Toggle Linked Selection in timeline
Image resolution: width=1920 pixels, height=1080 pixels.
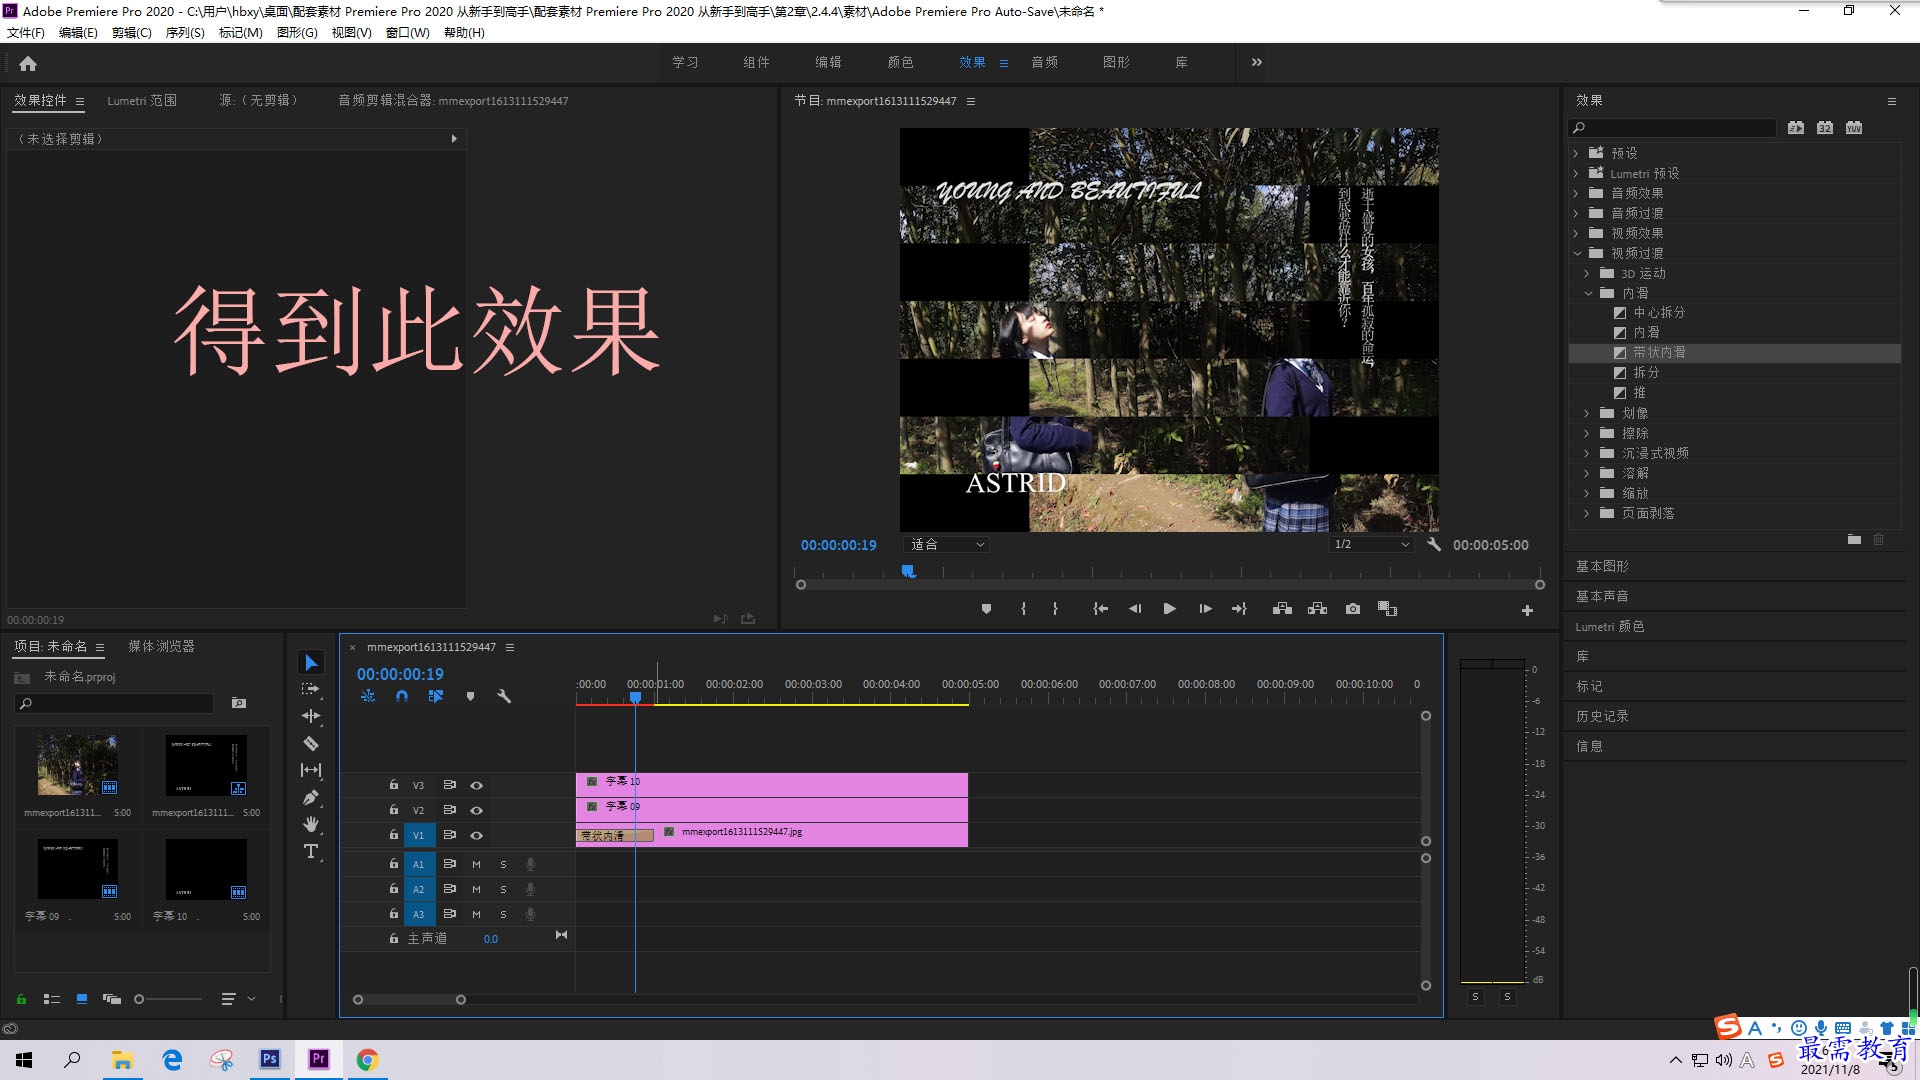pos(436,696)
